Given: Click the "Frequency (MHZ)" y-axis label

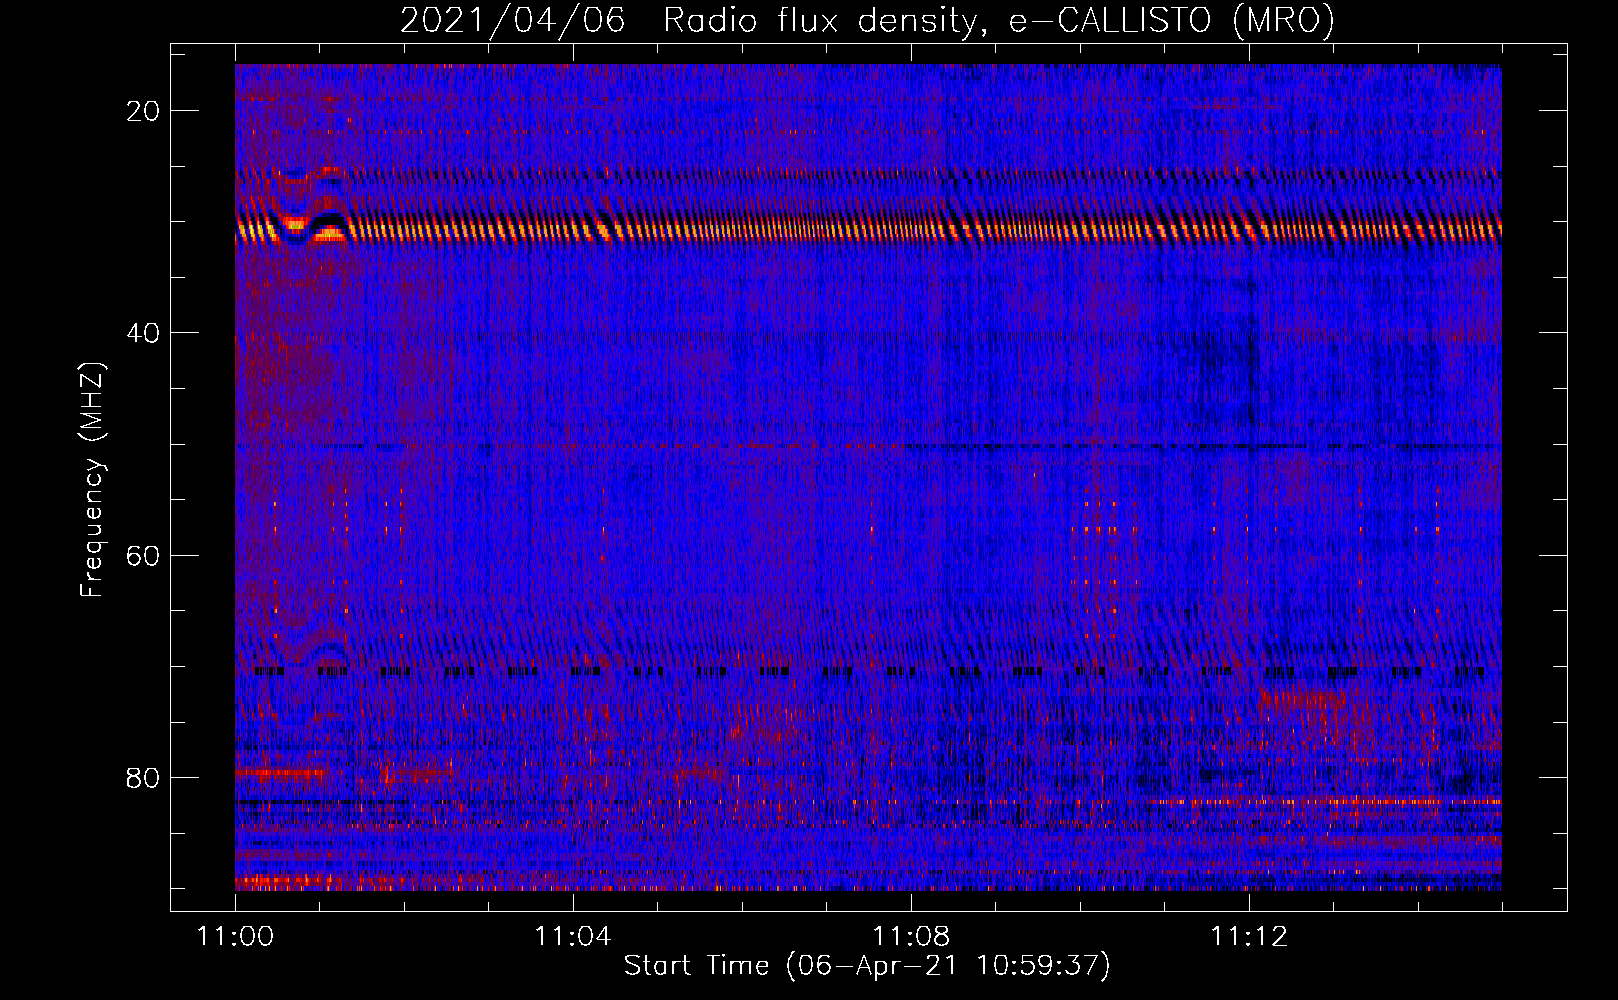Looking at the screenshot, I should pos(92,480).
